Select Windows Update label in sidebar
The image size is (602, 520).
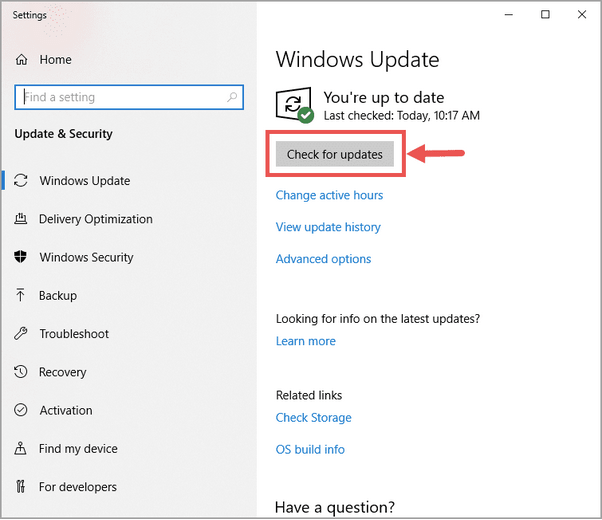pos(85,181)
